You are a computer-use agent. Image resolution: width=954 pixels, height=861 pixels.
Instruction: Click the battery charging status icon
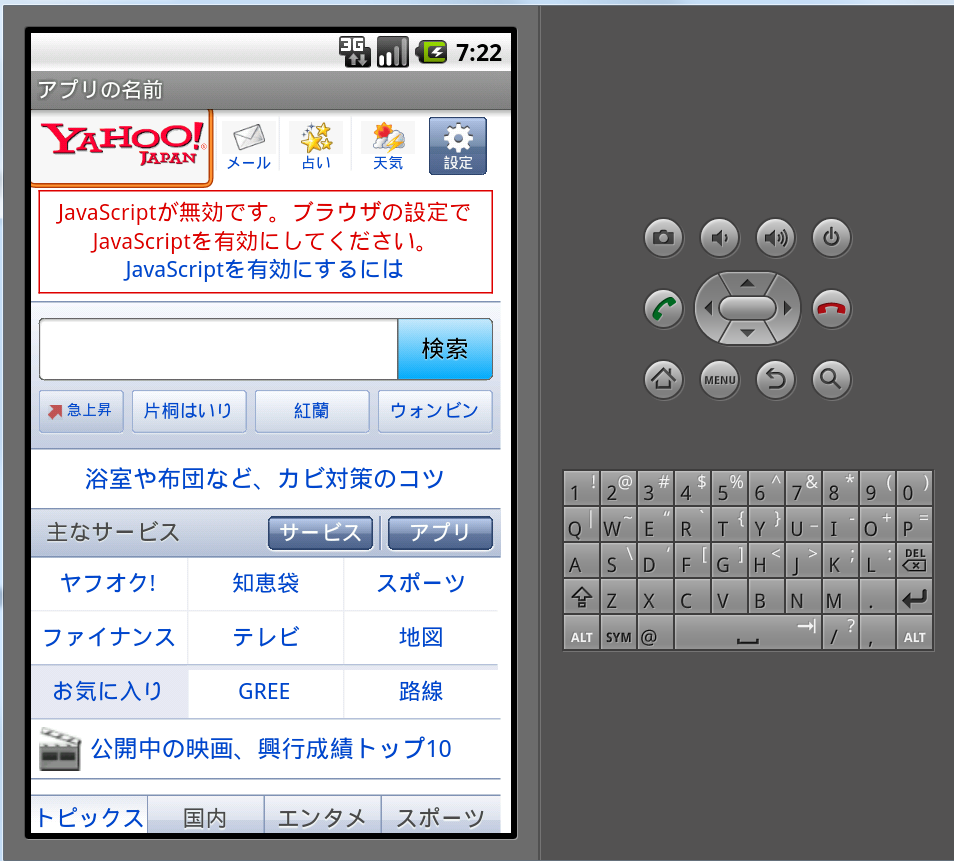pyautogui.click(x=432, y=52)
